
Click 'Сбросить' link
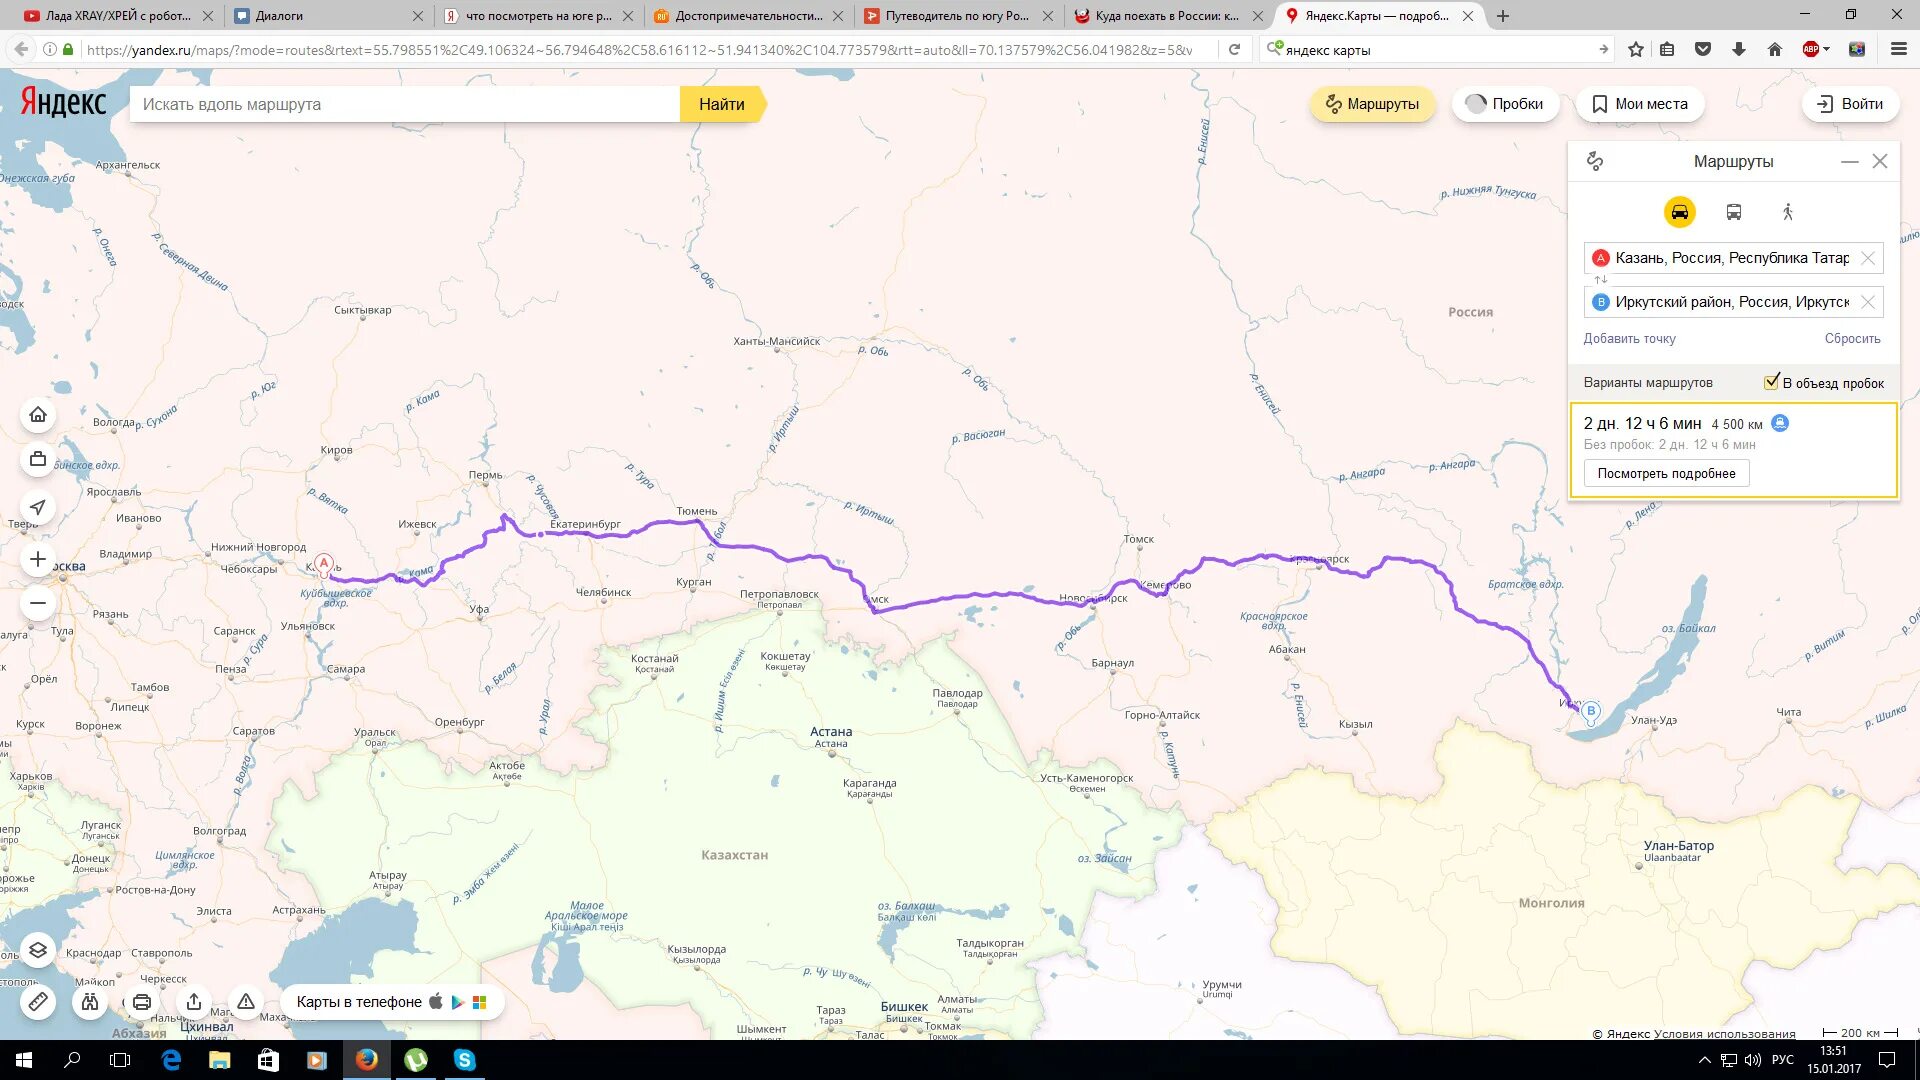click(1852, 339)
